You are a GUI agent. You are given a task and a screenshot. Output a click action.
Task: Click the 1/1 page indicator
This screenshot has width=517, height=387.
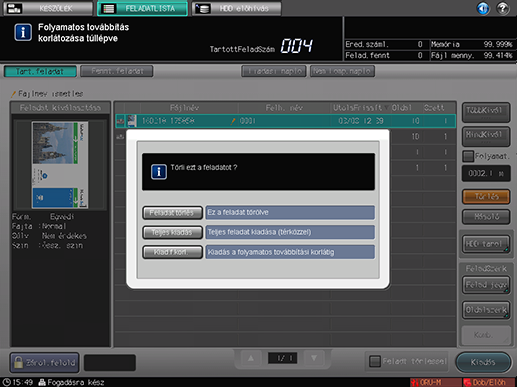pos(282,358)
